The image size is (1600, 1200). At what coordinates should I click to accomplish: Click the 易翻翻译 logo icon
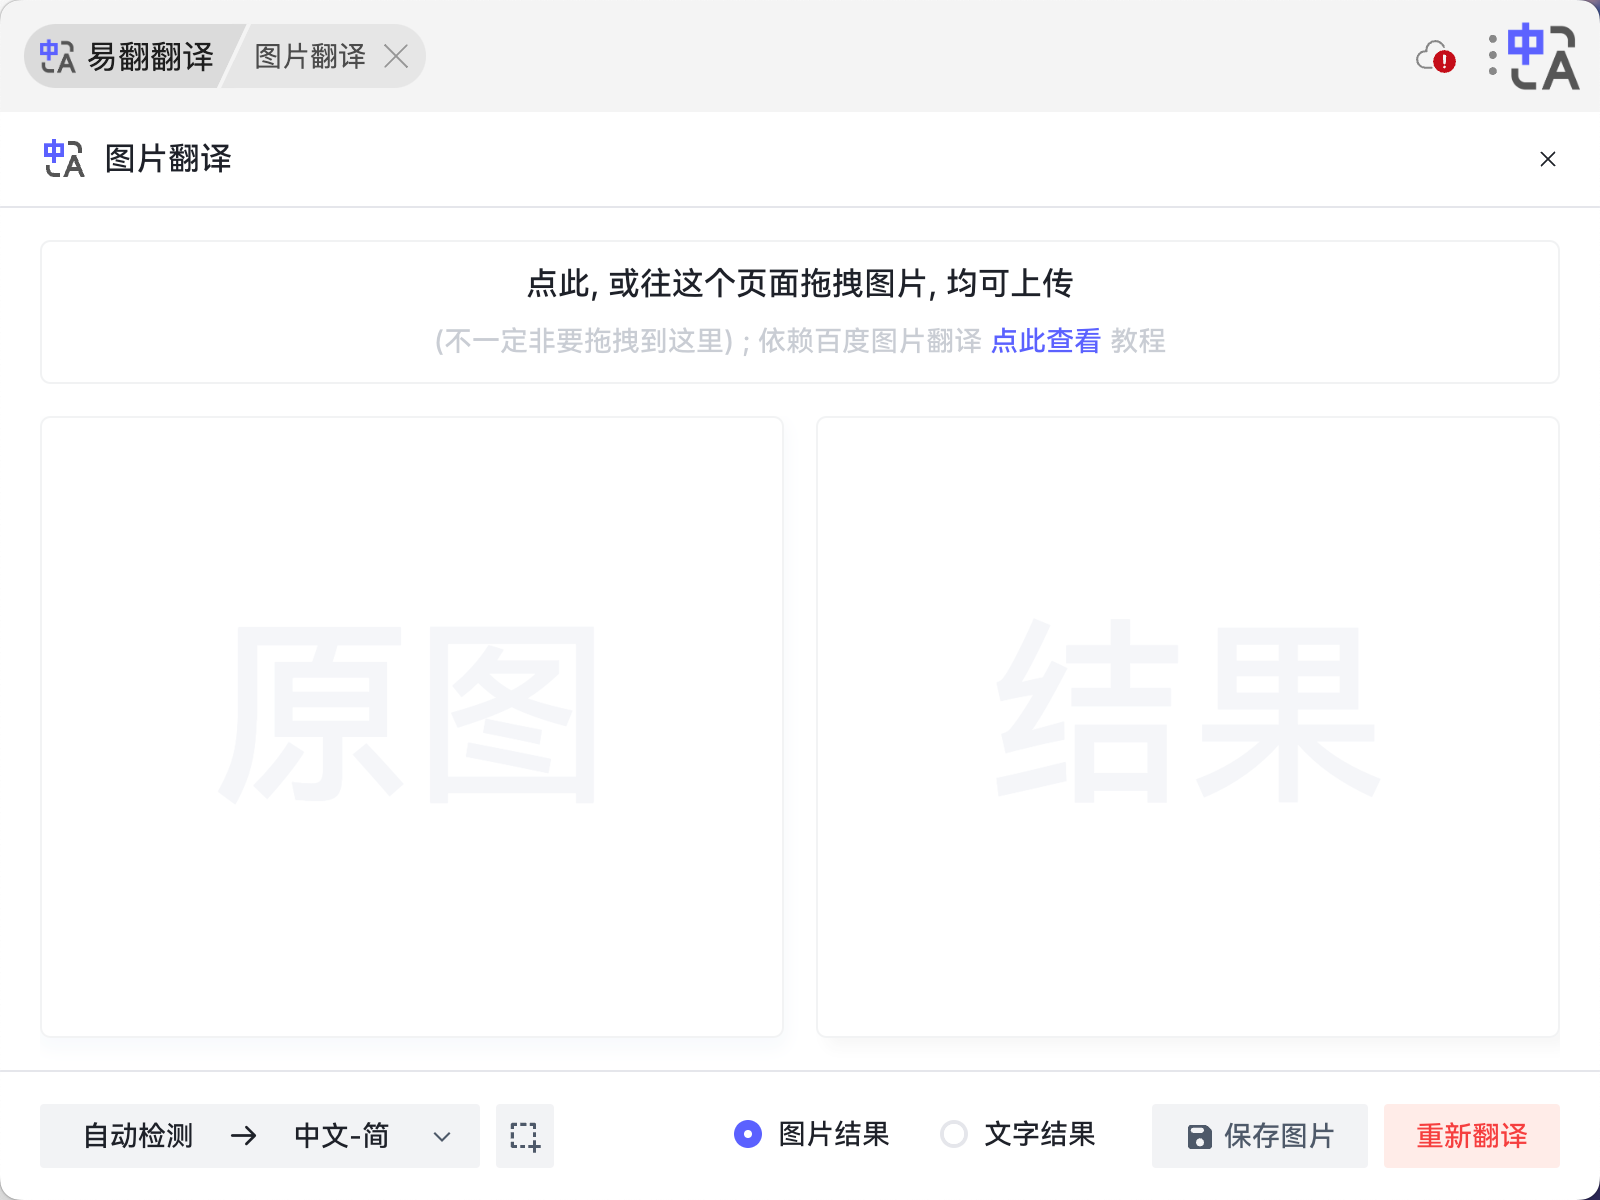57,57
